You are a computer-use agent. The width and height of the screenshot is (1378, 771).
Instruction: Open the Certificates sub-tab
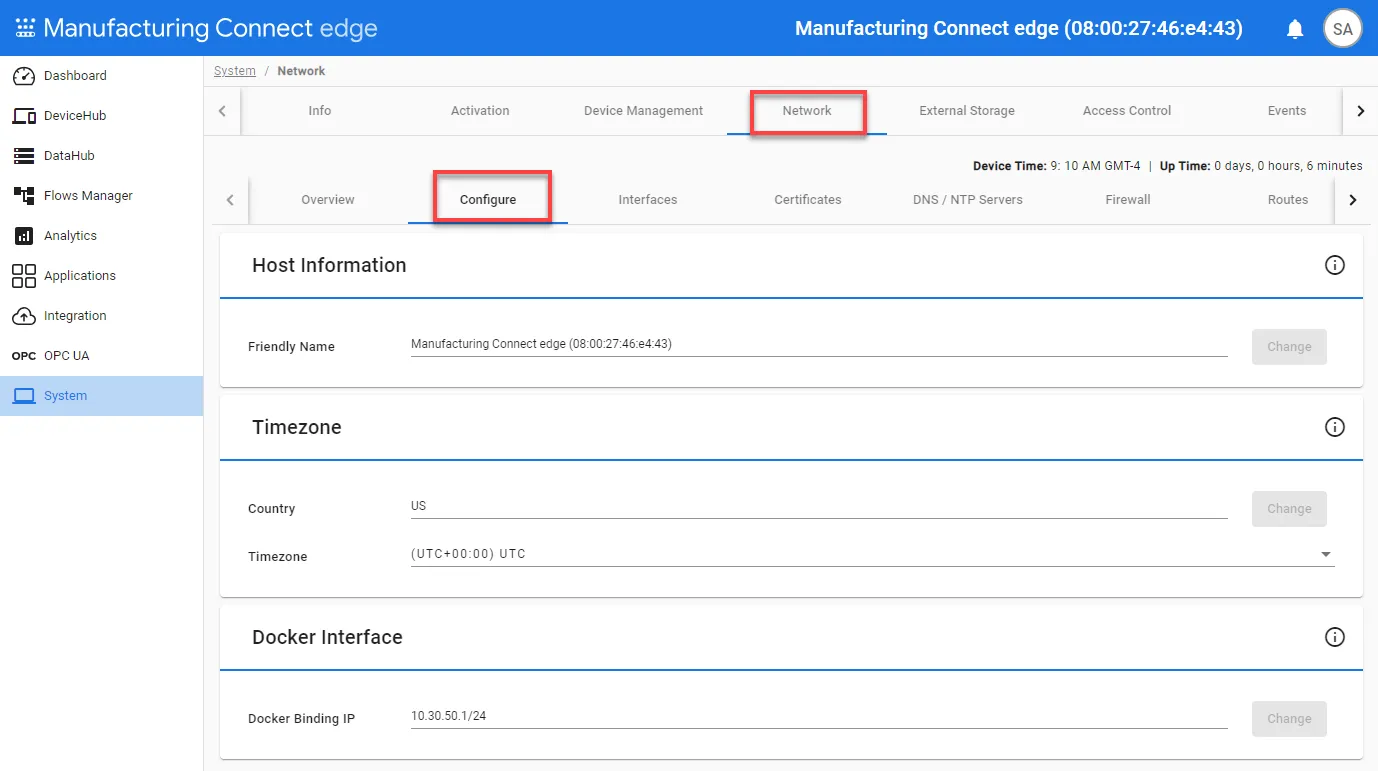pos(808,200)
